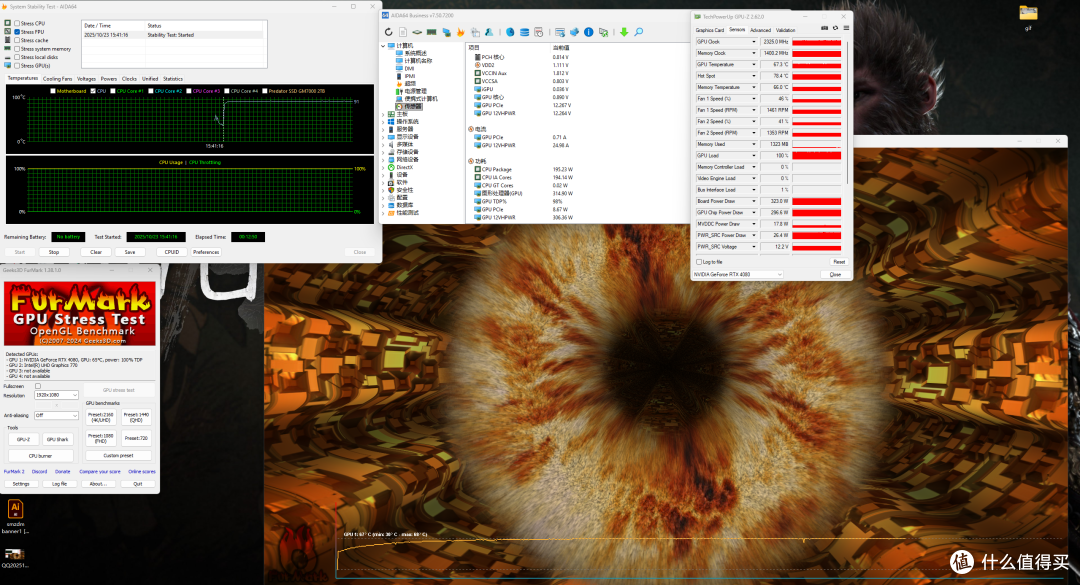
Task: Open the GPU Temperature sensor dropdown arrow
Action: pos(754,65)
